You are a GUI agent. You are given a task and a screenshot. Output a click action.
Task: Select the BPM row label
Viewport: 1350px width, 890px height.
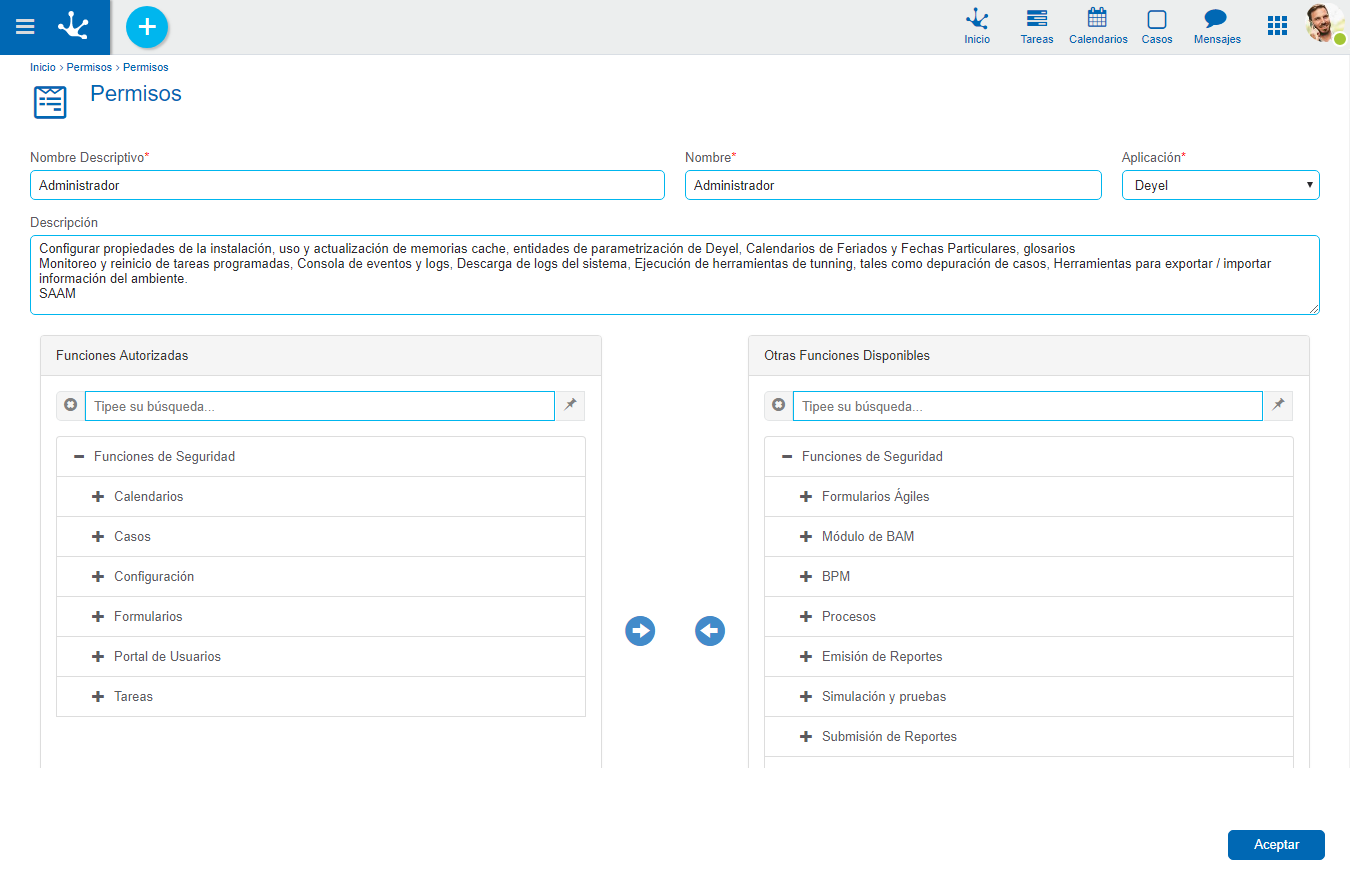836,577
